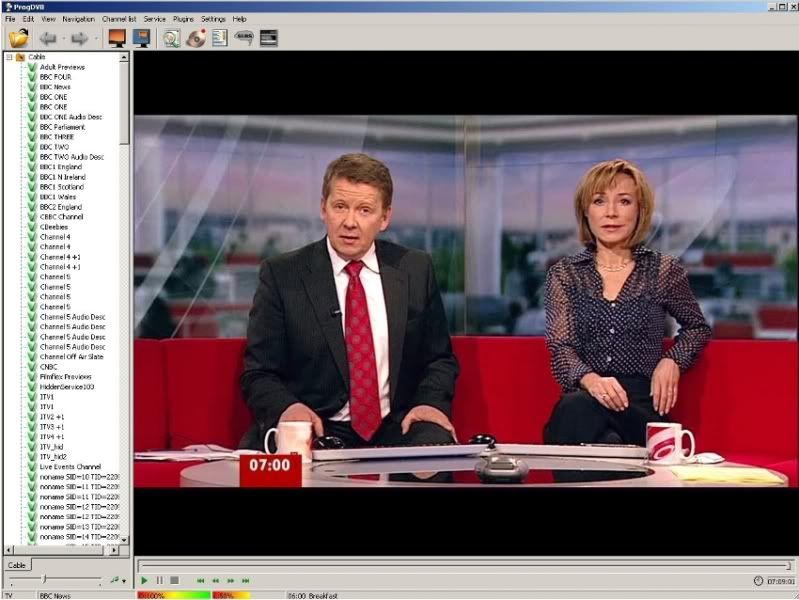Open the program guide list icon

click(x=219, y=38)
